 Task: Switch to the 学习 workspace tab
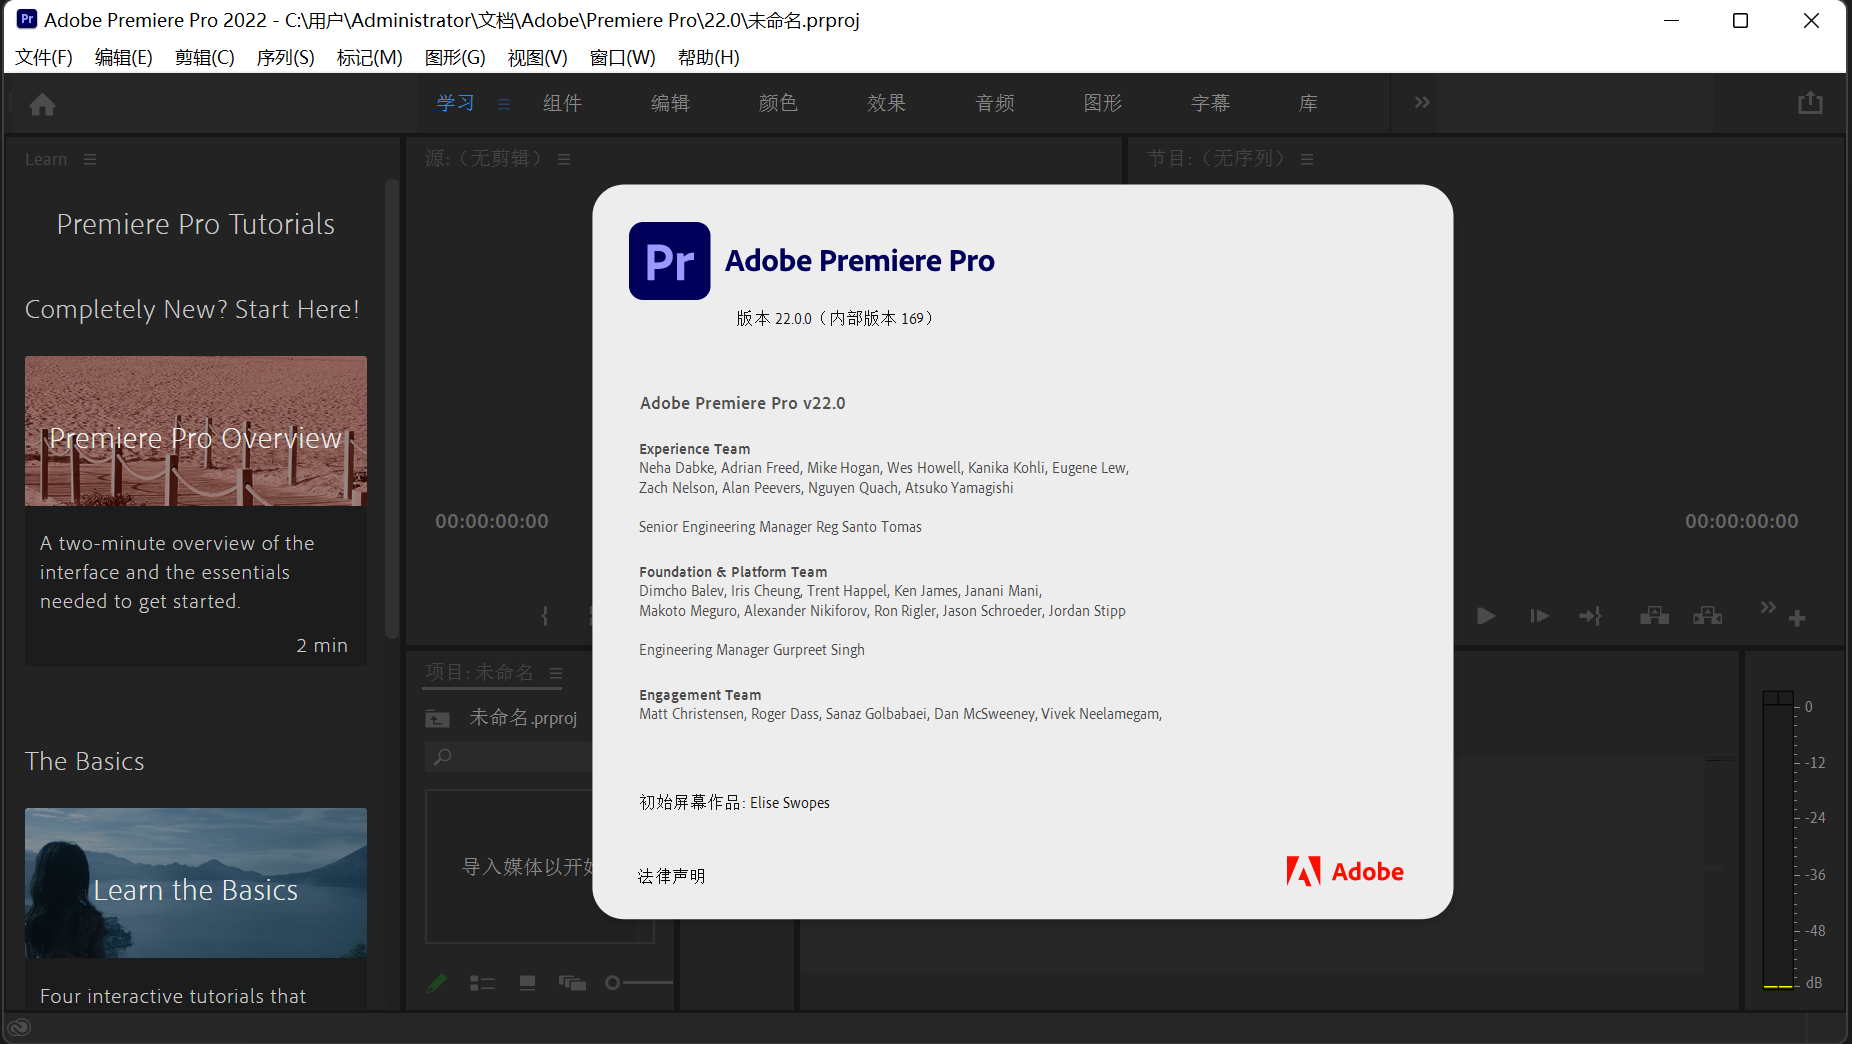coord(455,103)
